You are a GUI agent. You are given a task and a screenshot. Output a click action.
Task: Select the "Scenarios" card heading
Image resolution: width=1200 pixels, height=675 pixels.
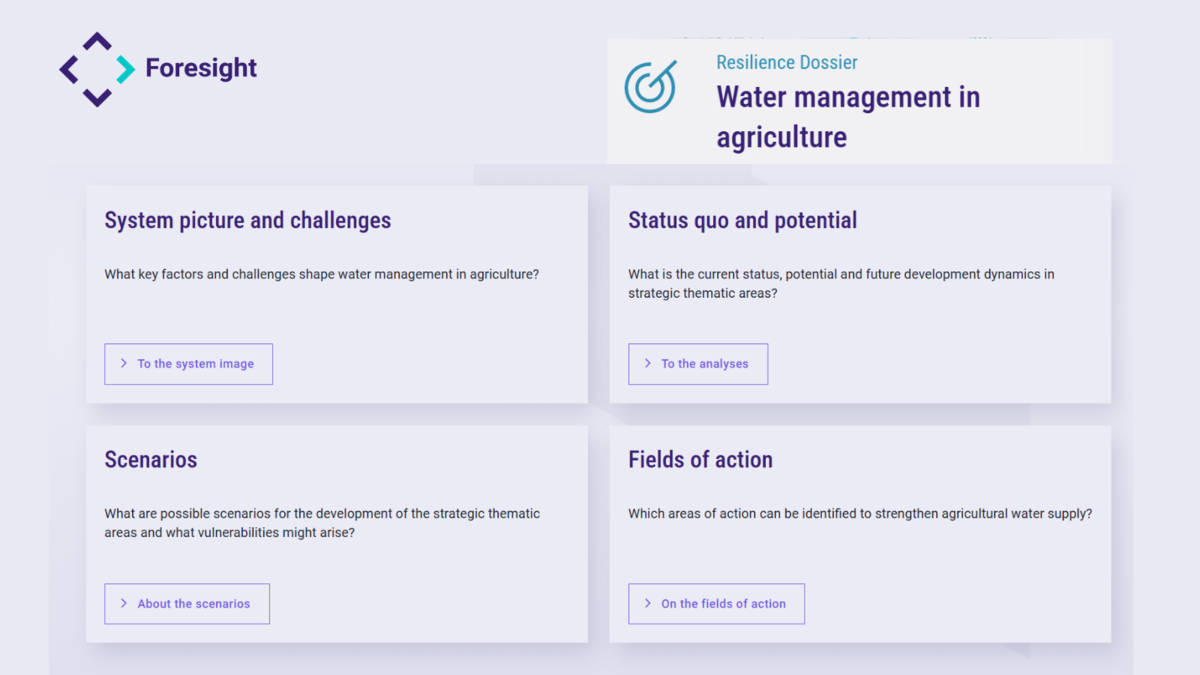point(151,460)
